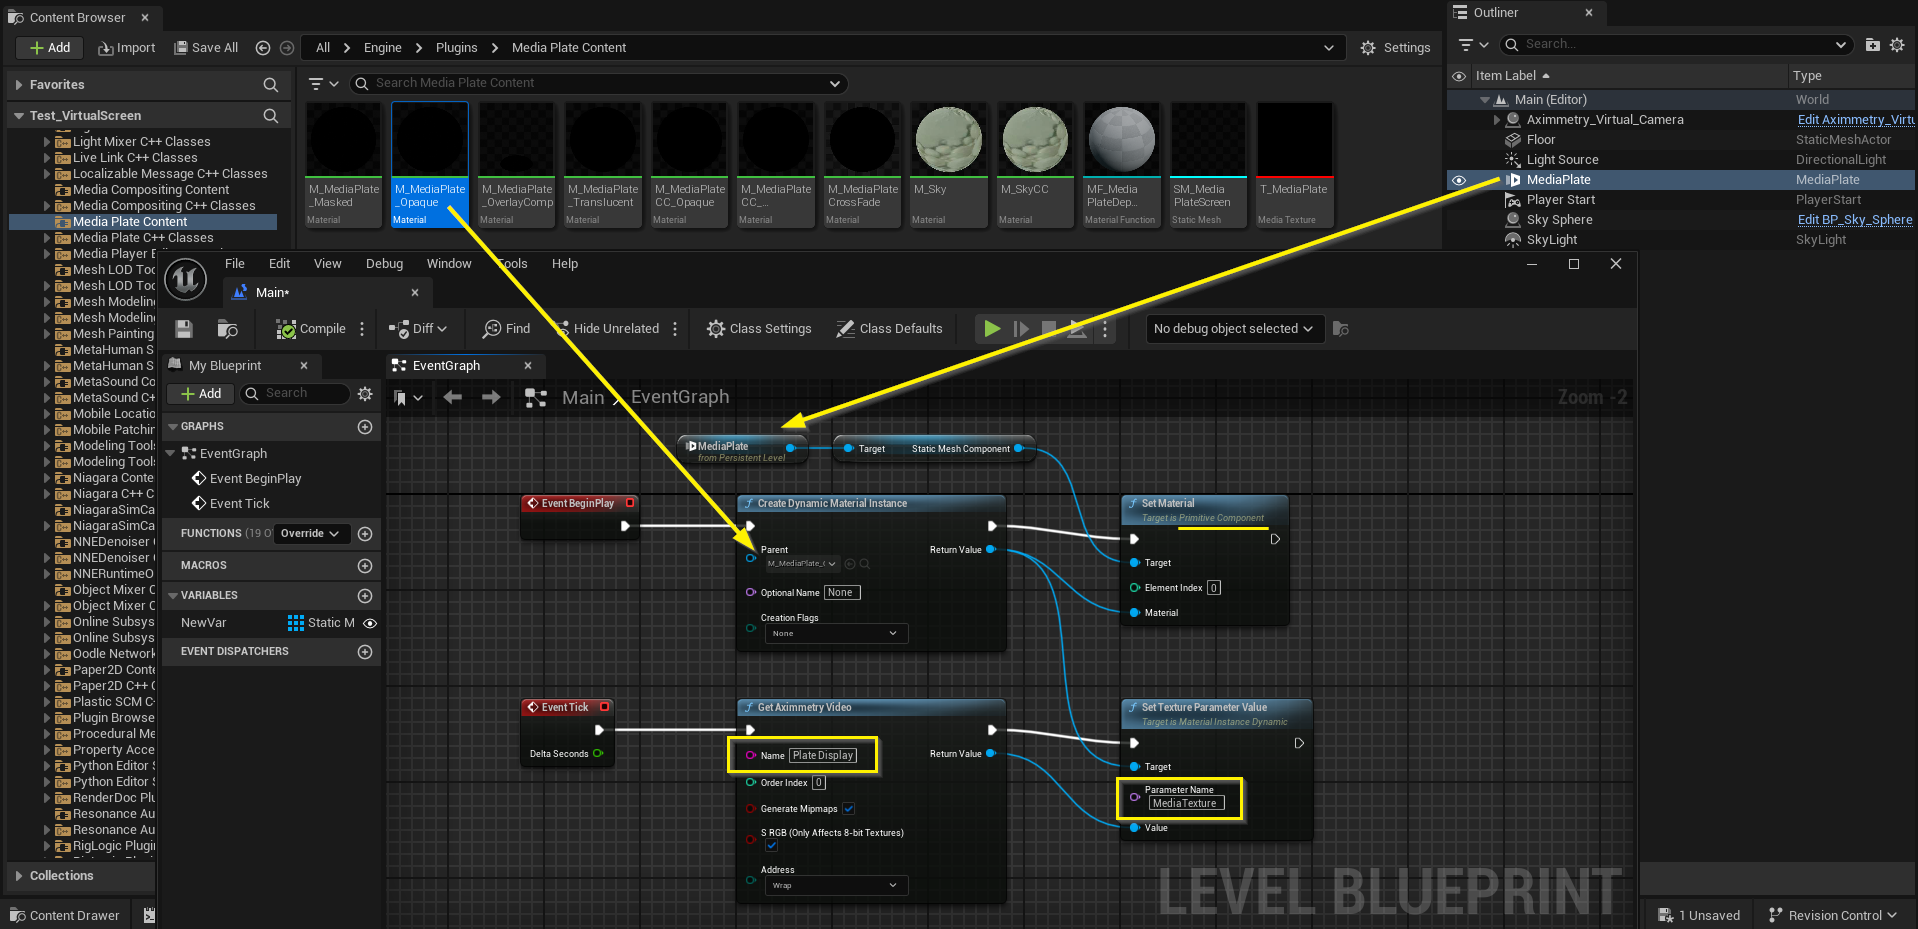Open the blueprint Debug menu

[384, 264]
